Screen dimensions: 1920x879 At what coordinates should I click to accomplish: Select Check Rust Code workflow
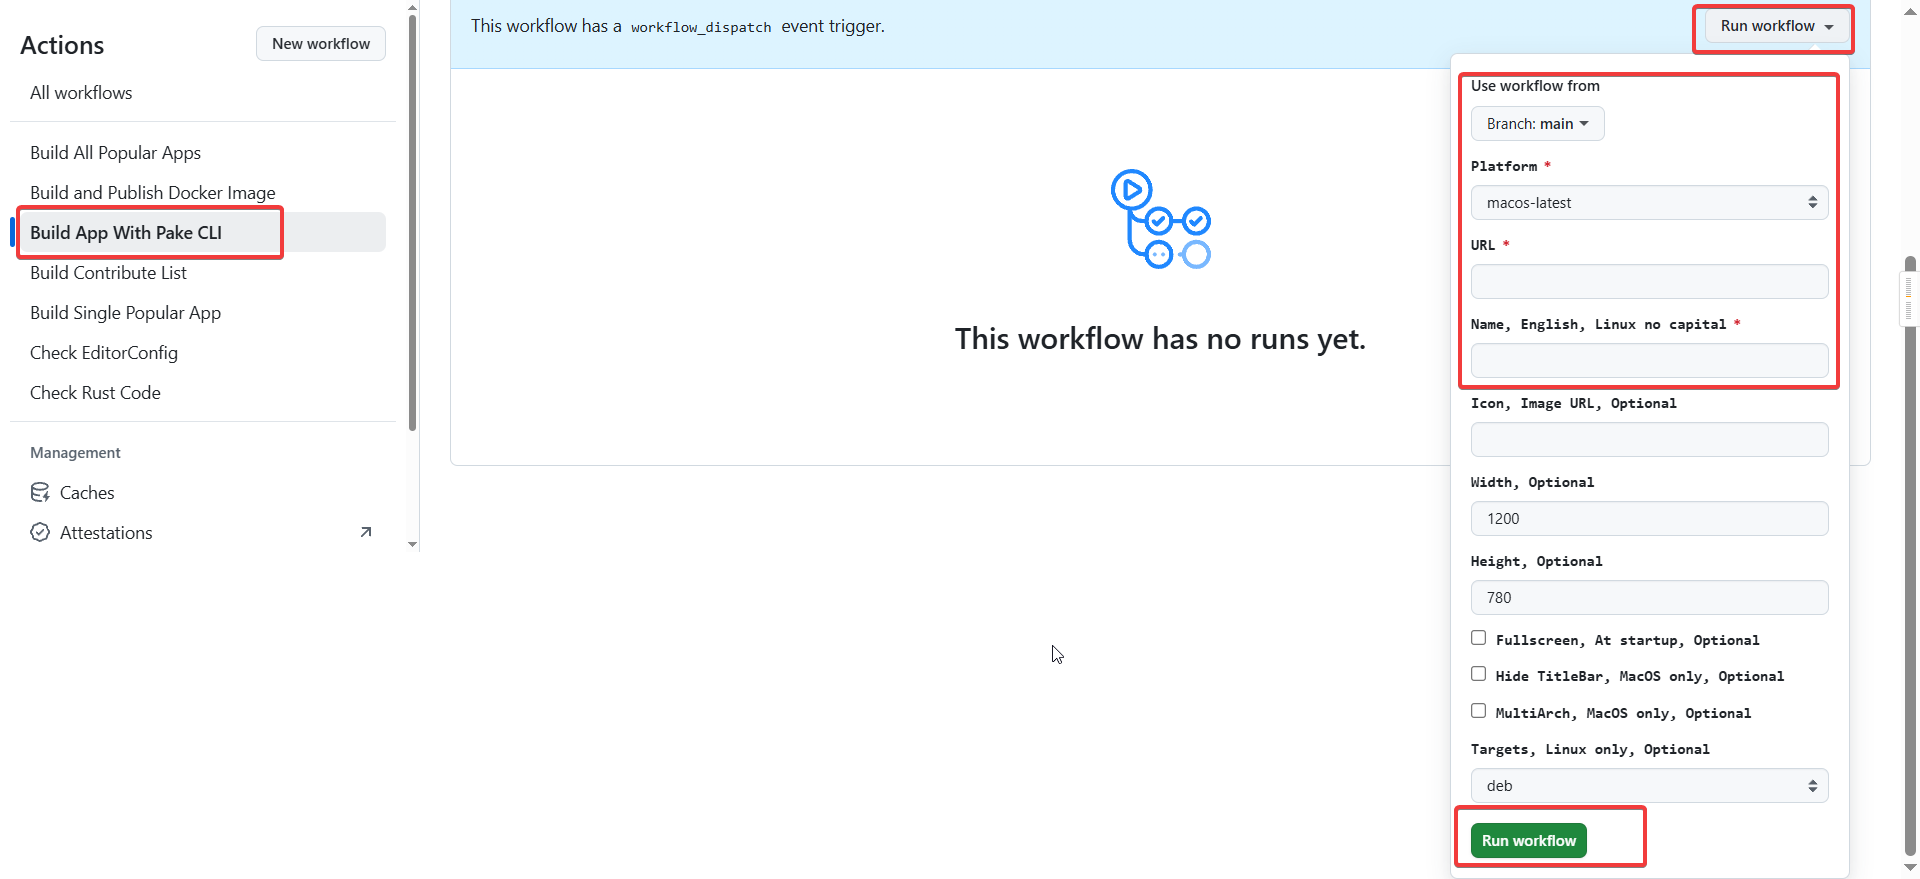coord(95,392)
